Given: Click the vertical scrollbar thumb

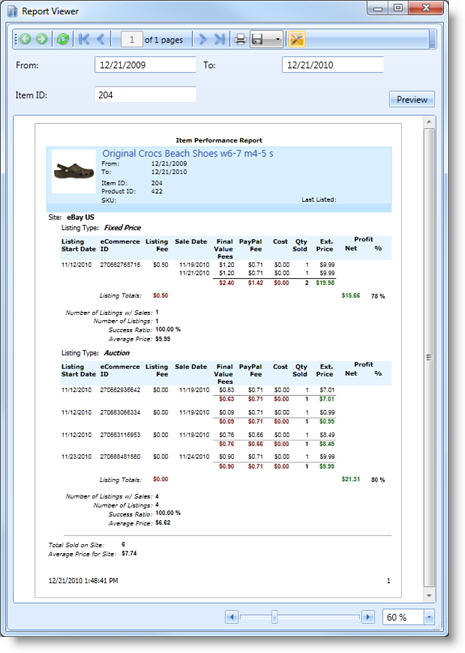Looking at the screenshot, I should coord(429,357).
